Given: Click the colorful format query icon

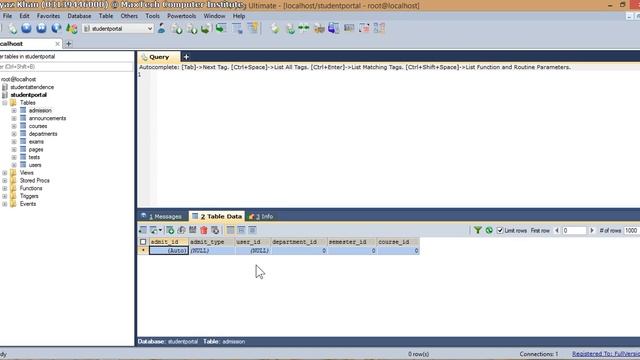Looking at the screenshot, I should coord(72,28).
